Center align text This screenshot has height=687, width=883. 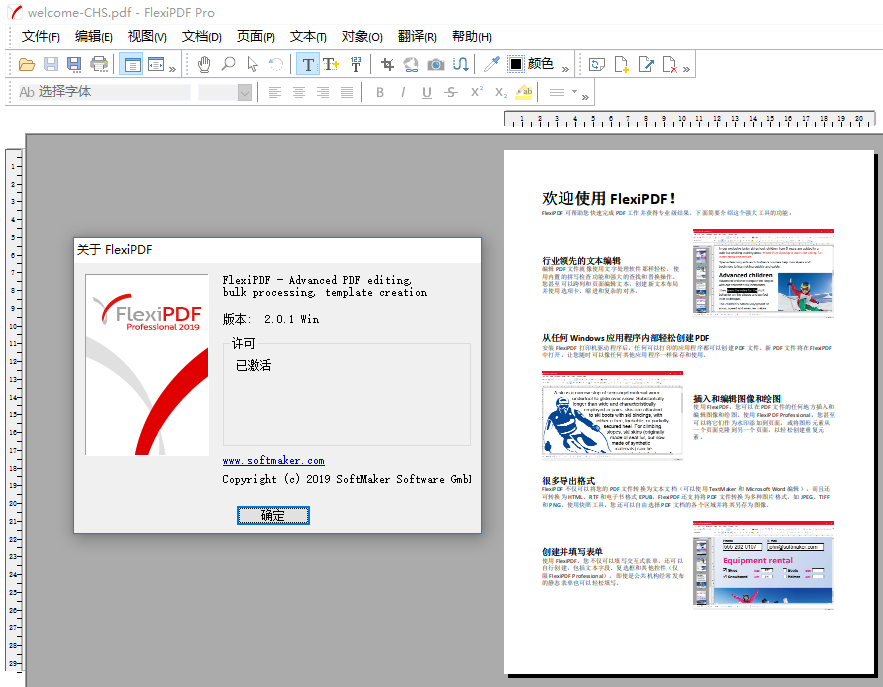(x=299, y=92)
